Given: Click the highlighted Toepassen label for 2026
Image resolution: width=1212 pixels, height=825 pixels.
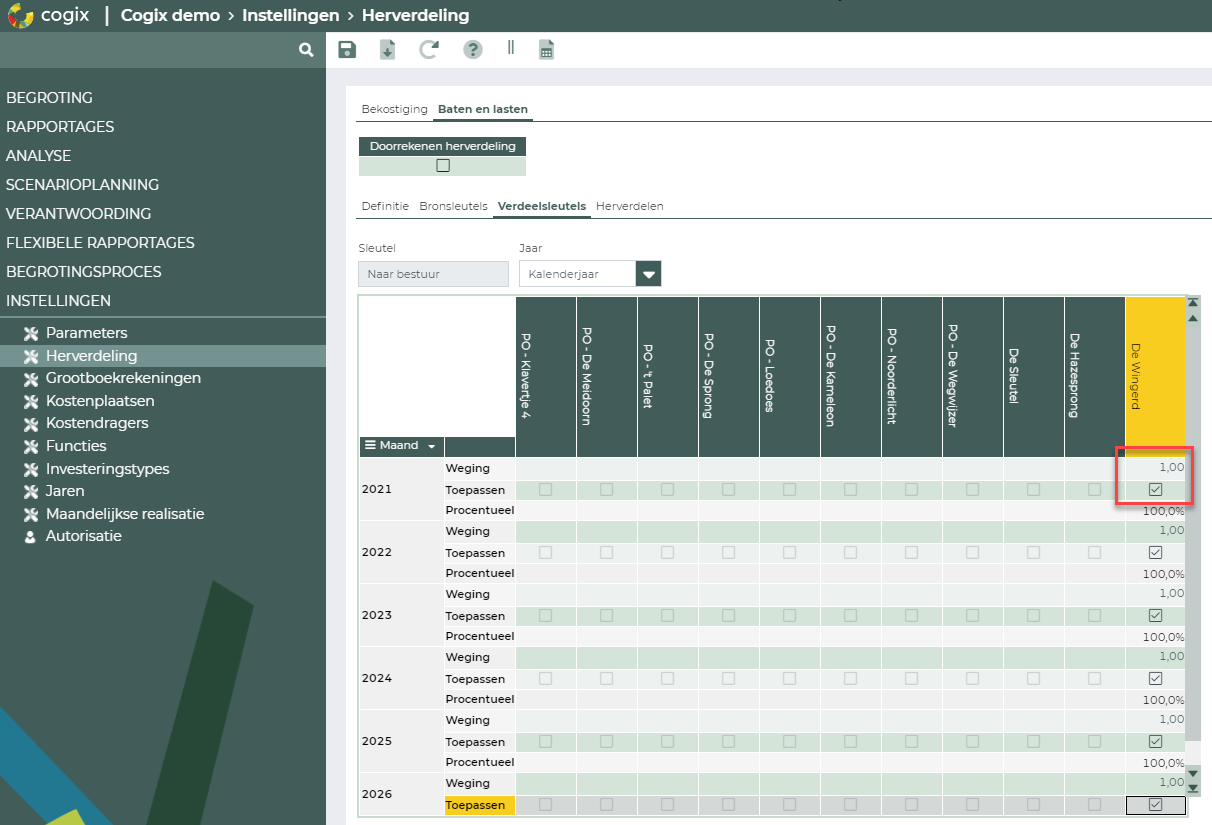Looking at the screenshot, I should click(x=480, y=805).
